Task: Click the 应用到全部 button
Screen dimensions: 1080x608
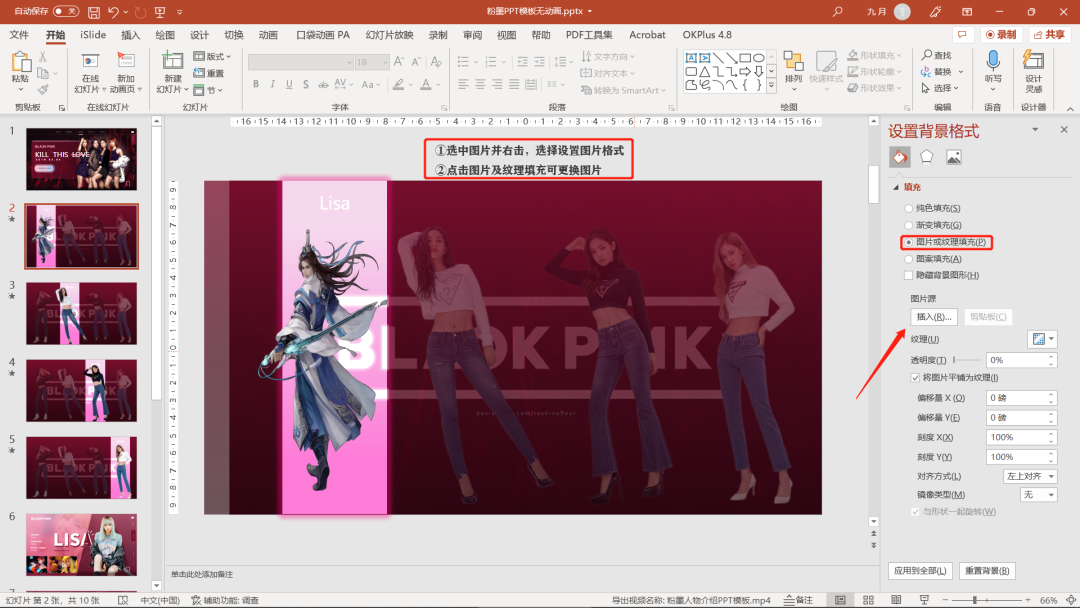Action: pyautogui.click(x=920, y=571)
